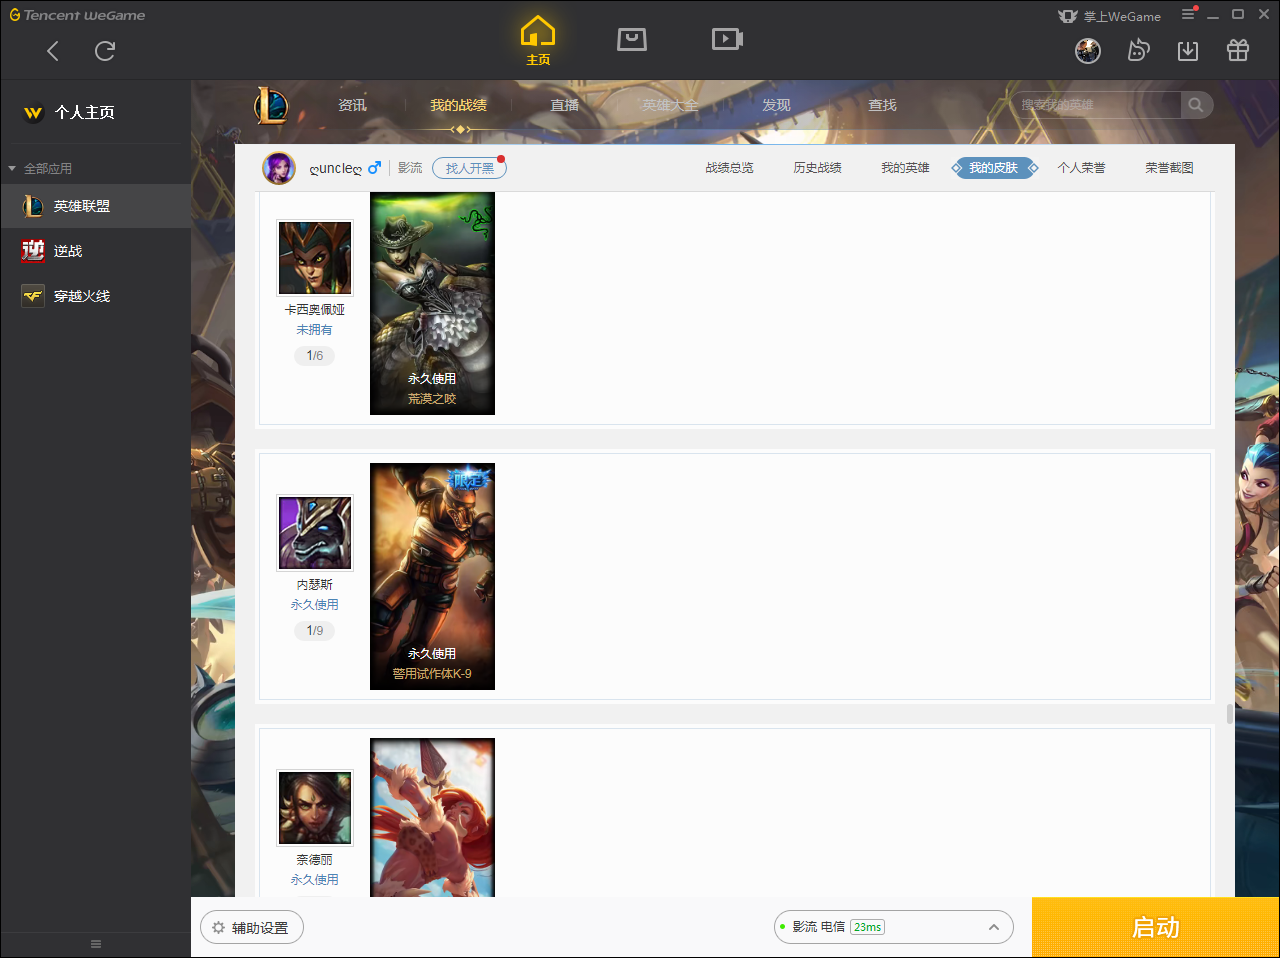Viewport: 1280px width, 958px height.
Task: Click the vertical scrollbar thumb
Action: pyautogui.click(x=1229, y=714)
